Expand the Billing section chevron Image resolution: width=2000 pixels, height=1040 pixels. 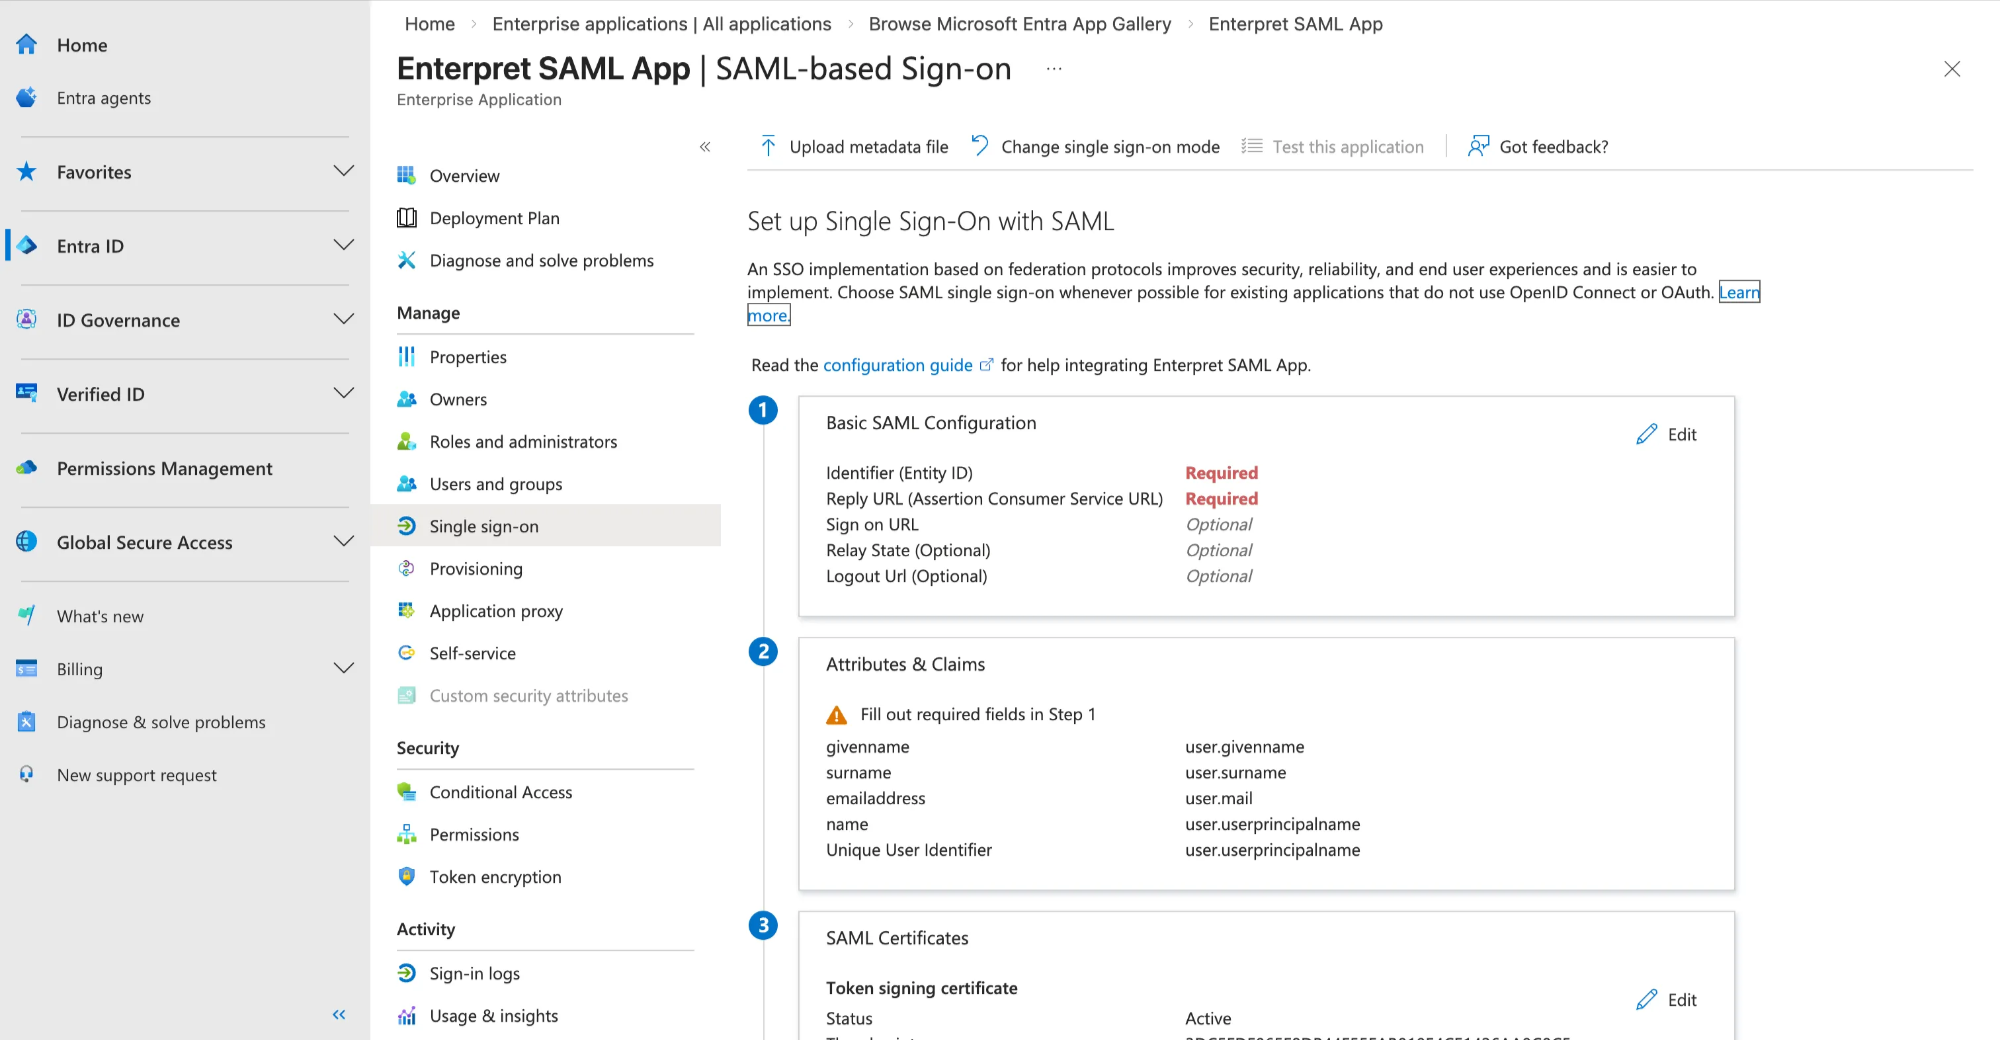click(x=344, y=668)
